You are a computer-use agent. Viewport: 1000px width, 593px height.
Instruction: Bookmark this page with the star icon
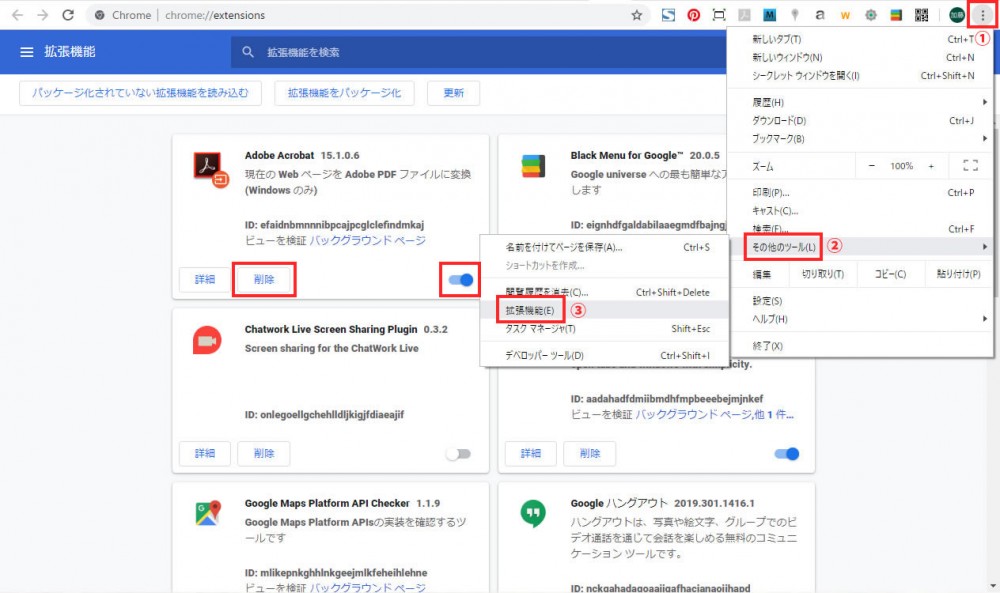click(636, 15)
